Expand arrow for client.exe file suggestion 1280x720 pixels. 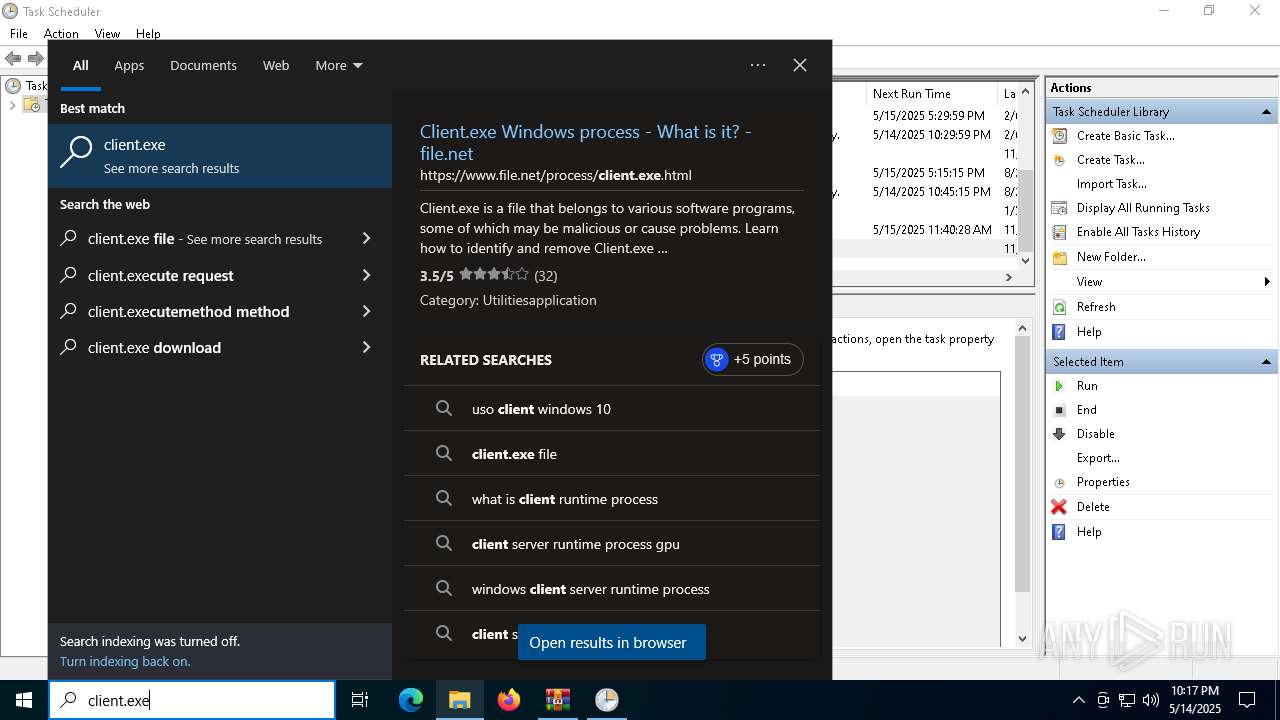[x=366, y=238]
